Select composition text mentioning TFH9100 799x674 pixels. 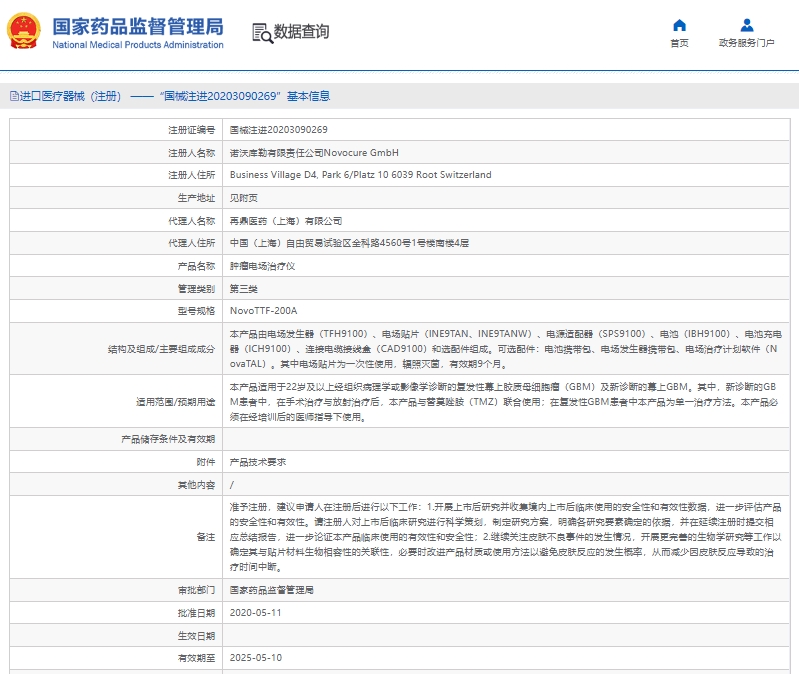(505, 349)
